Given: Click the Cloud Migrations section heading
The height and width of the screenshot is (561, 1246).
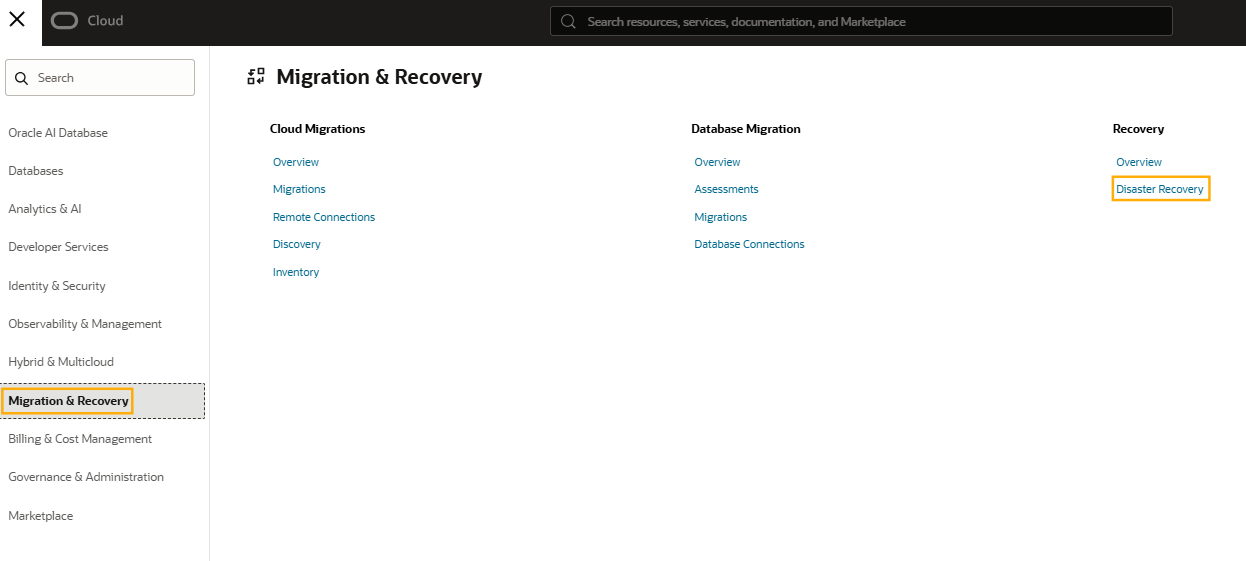Looking at the screenshot, I should pos(318,129).
